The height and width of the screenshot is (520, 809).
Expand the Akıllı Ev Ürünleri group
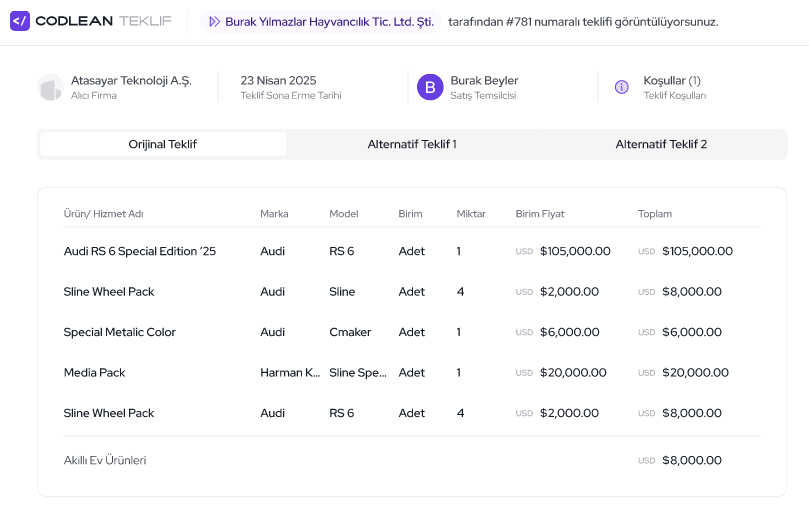[105, 460]
